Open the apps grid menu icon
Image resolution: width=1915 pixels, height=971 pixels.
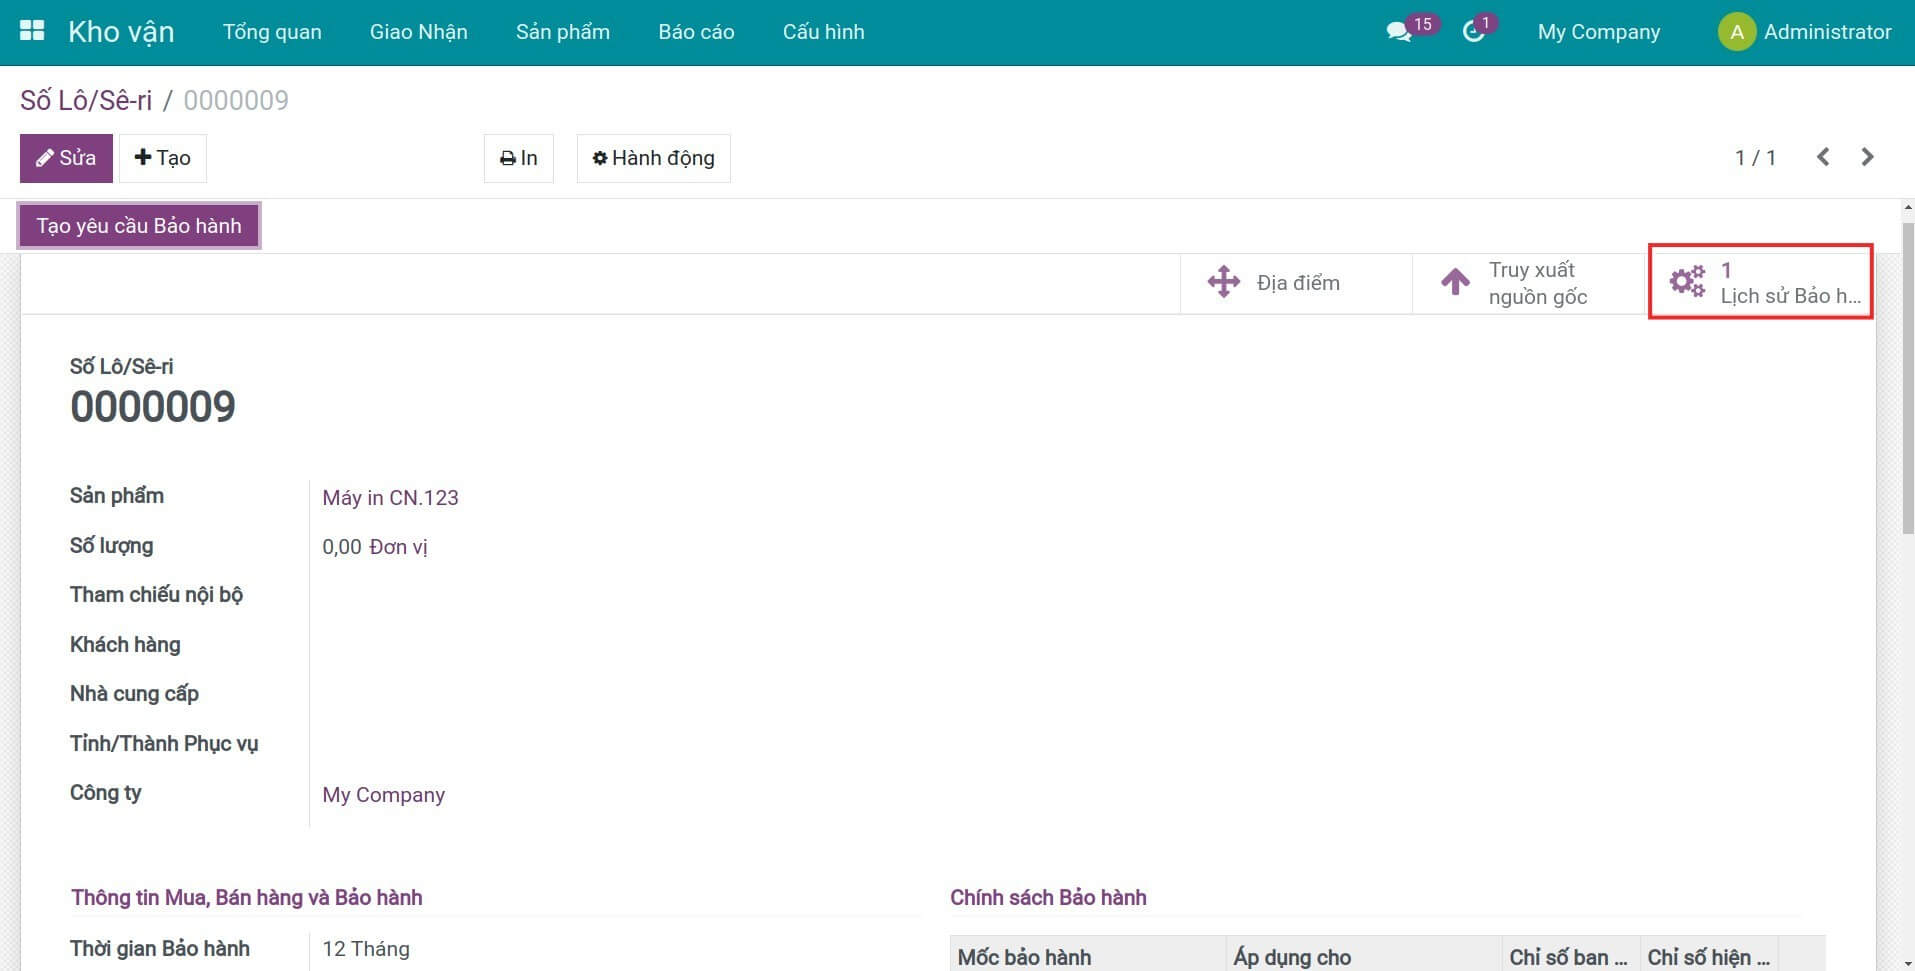coord(32,31)
